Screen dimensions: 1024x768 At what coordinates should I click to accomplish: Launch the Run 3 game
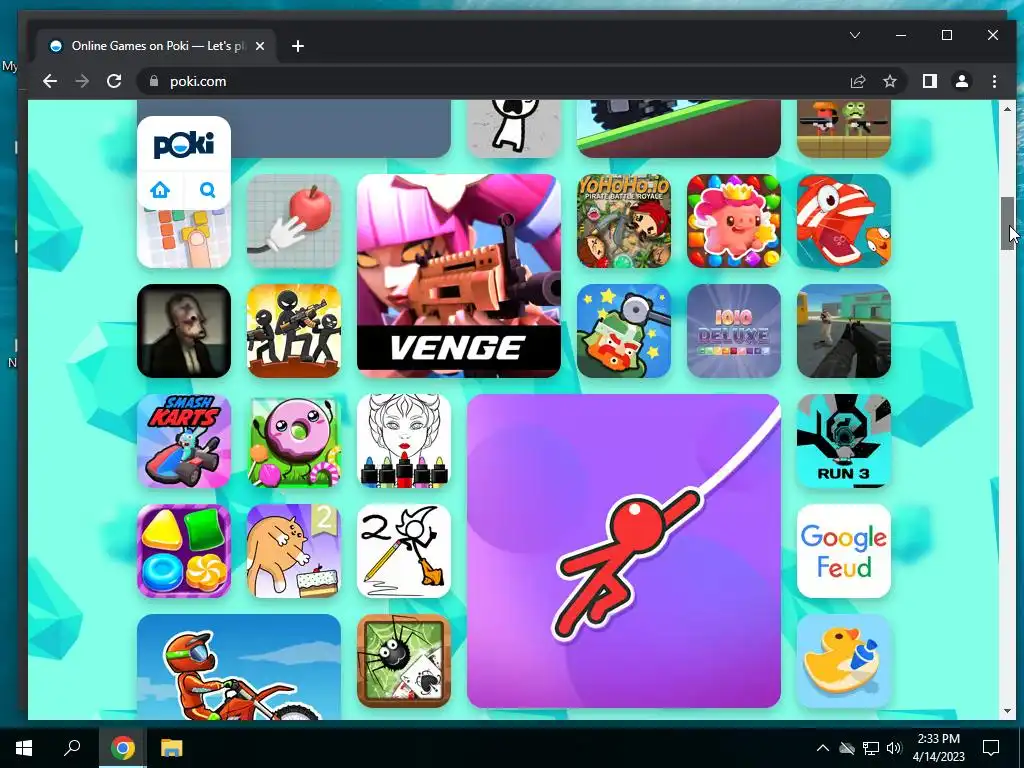[844, 441]
